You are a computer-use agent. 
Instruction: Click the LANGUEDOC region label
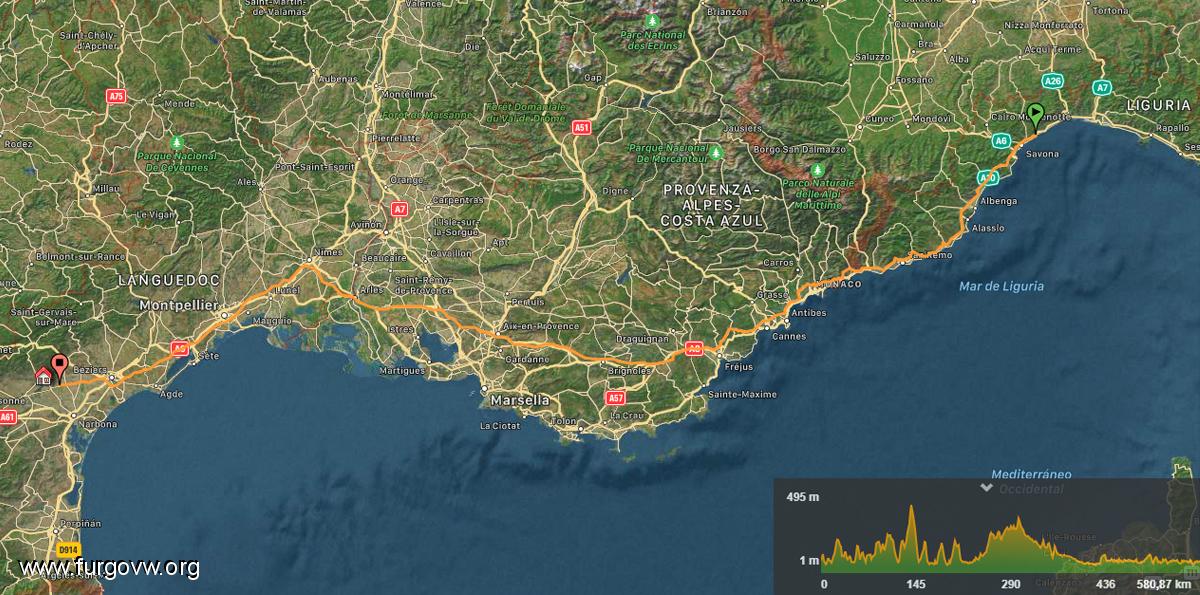167,280
